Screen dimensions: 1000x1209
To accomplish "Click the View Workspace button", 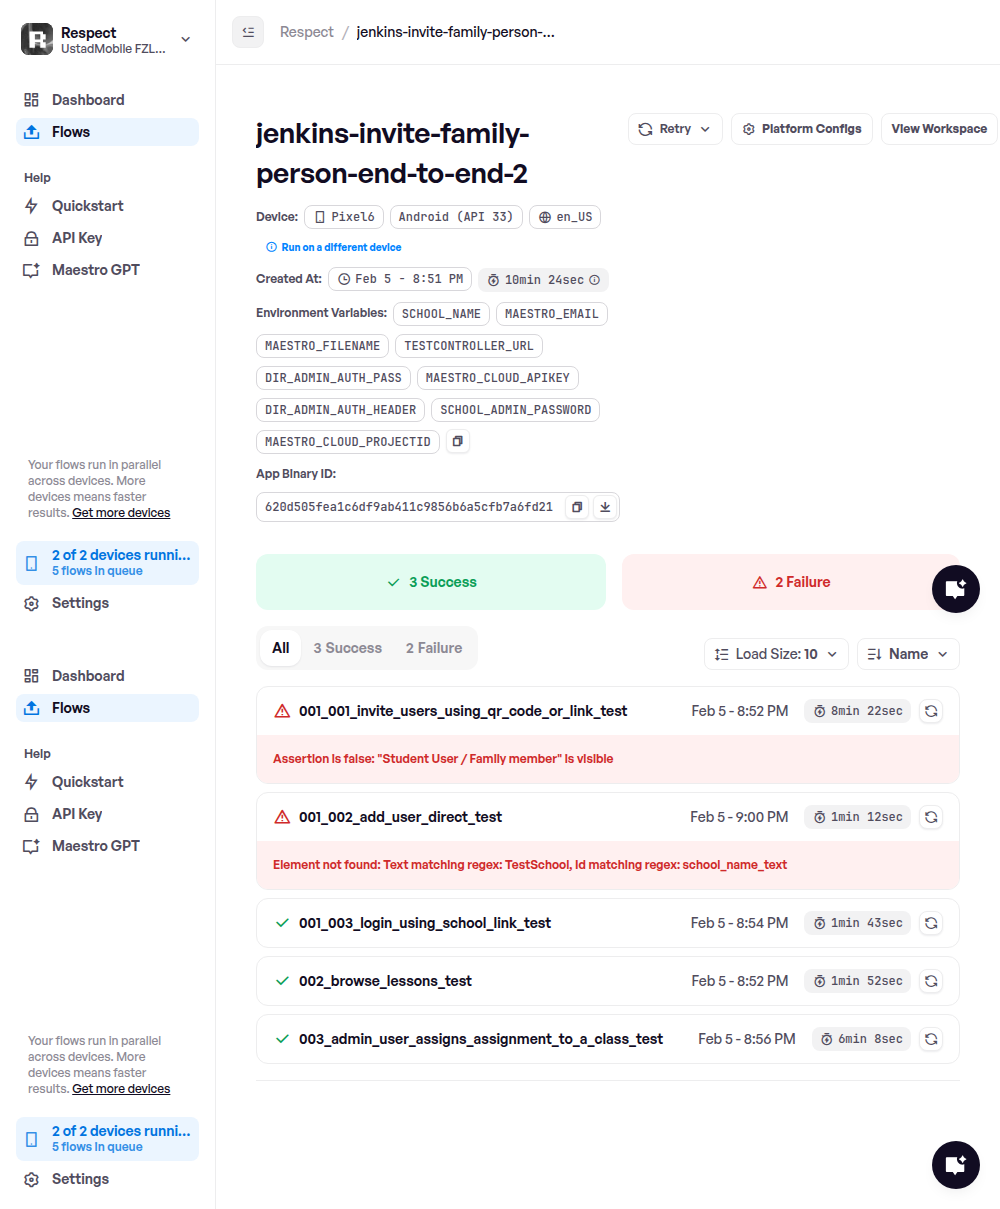I will [x=938, y=129].
